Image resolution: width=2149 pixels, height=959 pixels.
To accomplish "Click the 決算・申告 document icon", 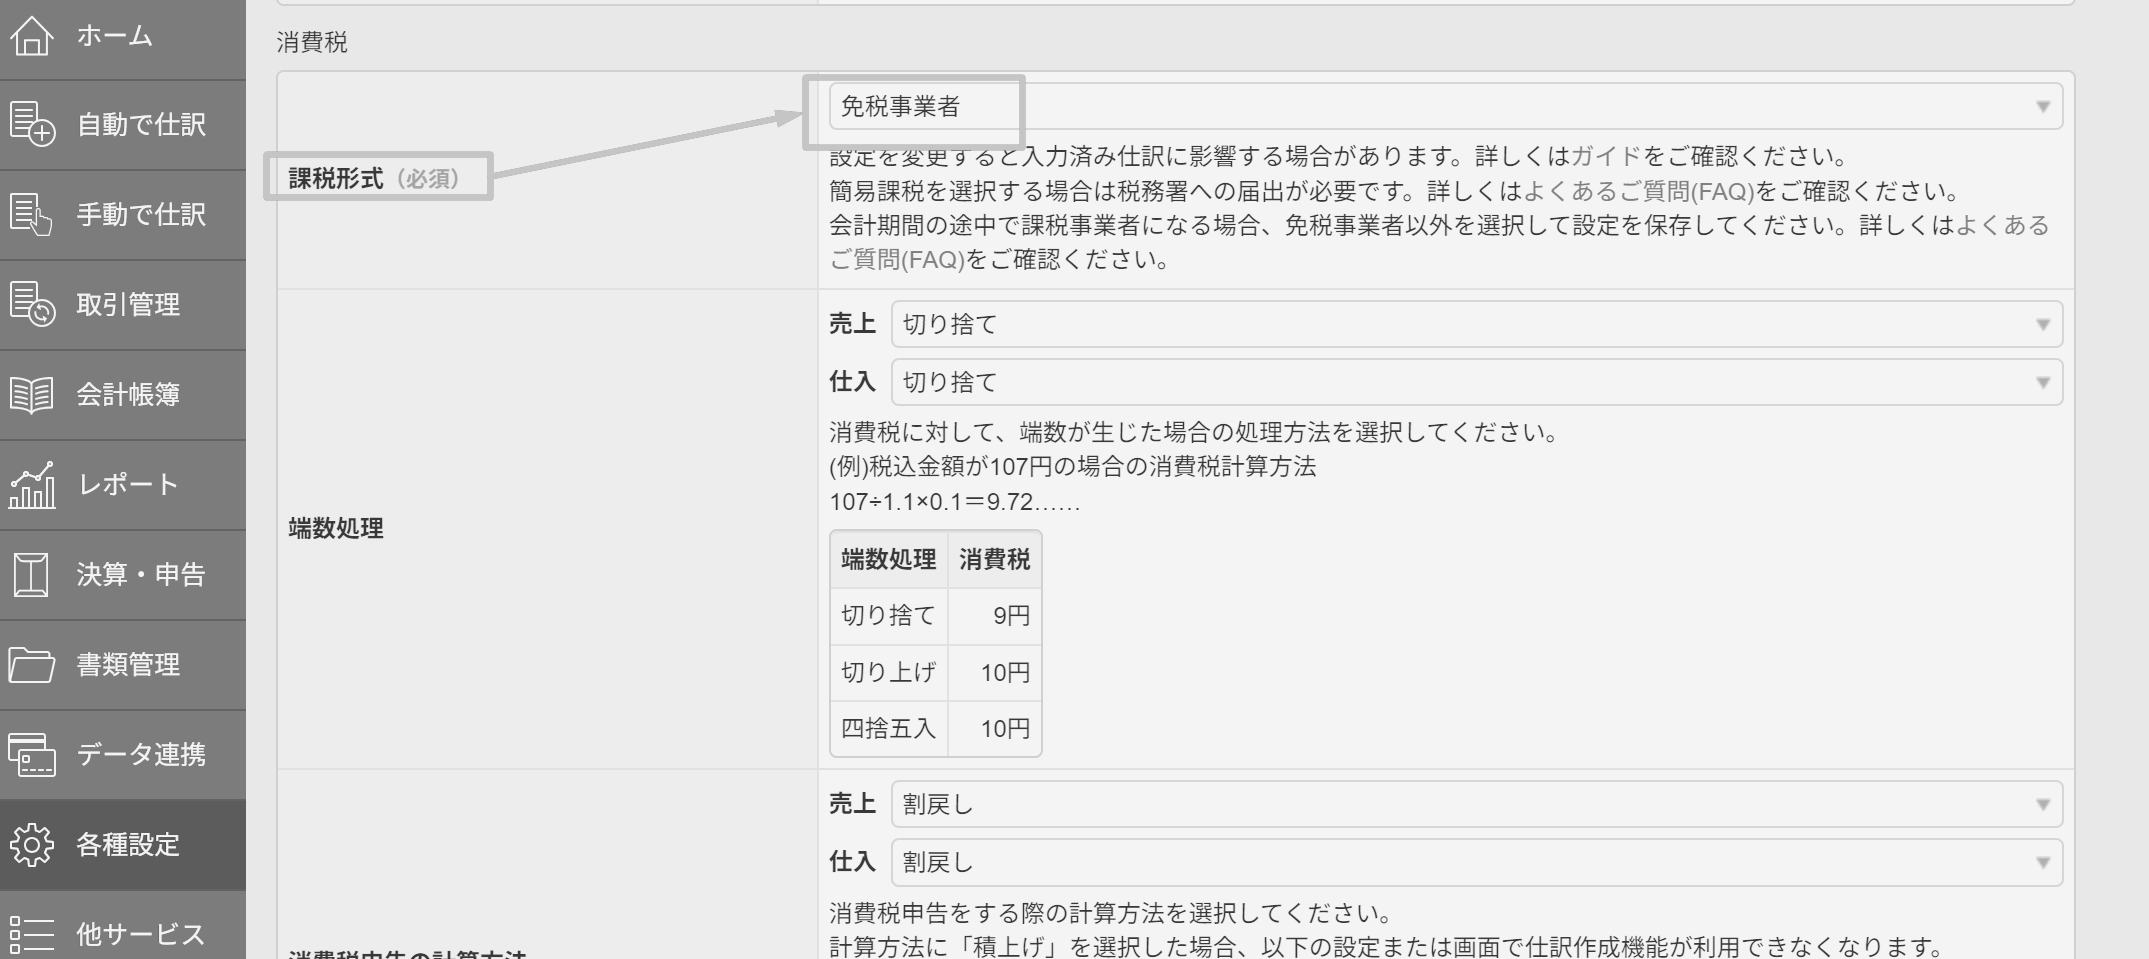I will (x=31, y=575).
